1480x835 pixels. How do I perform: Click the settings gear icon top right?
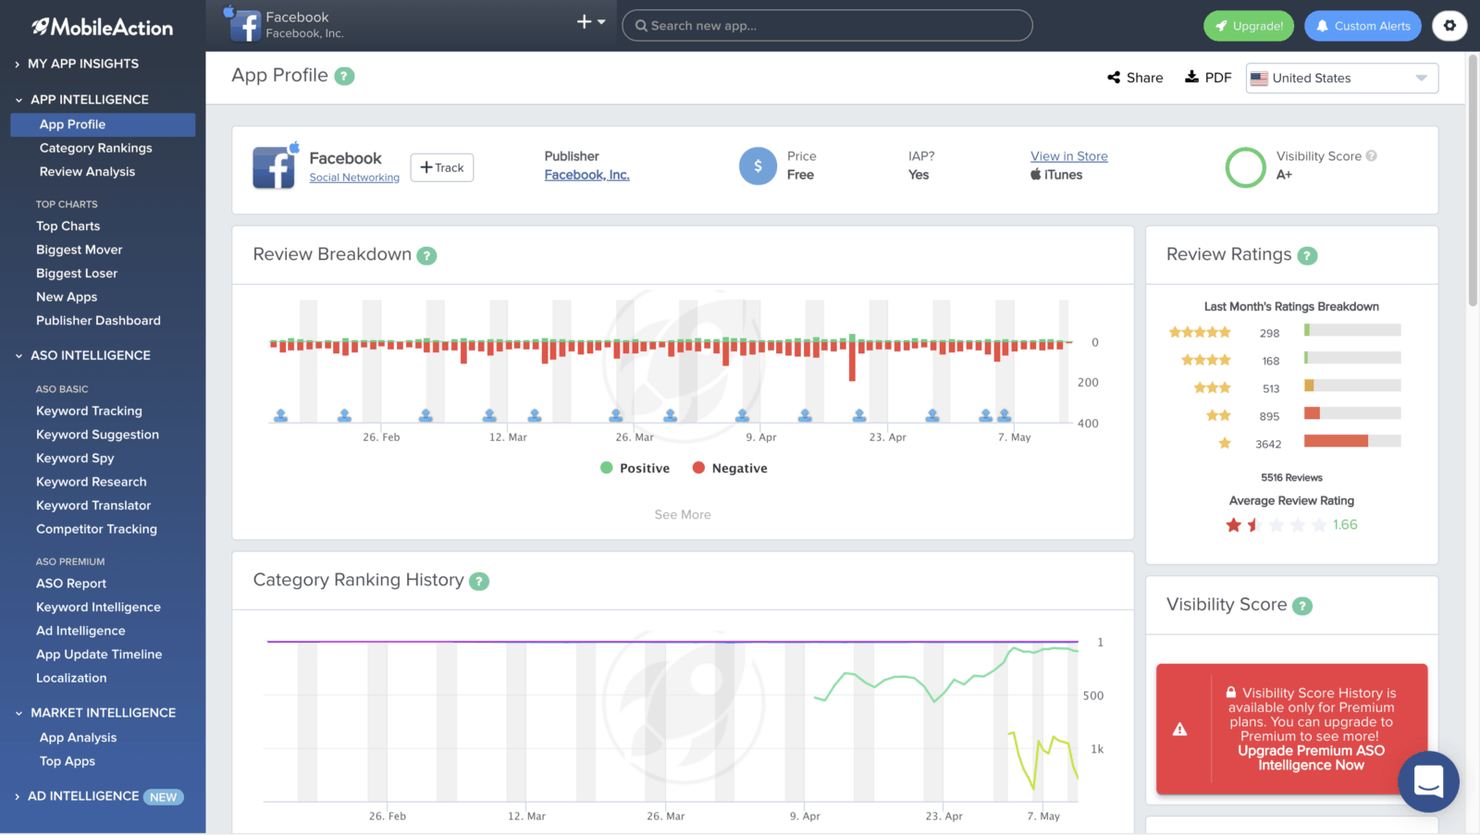click(x=1449, y=25)
